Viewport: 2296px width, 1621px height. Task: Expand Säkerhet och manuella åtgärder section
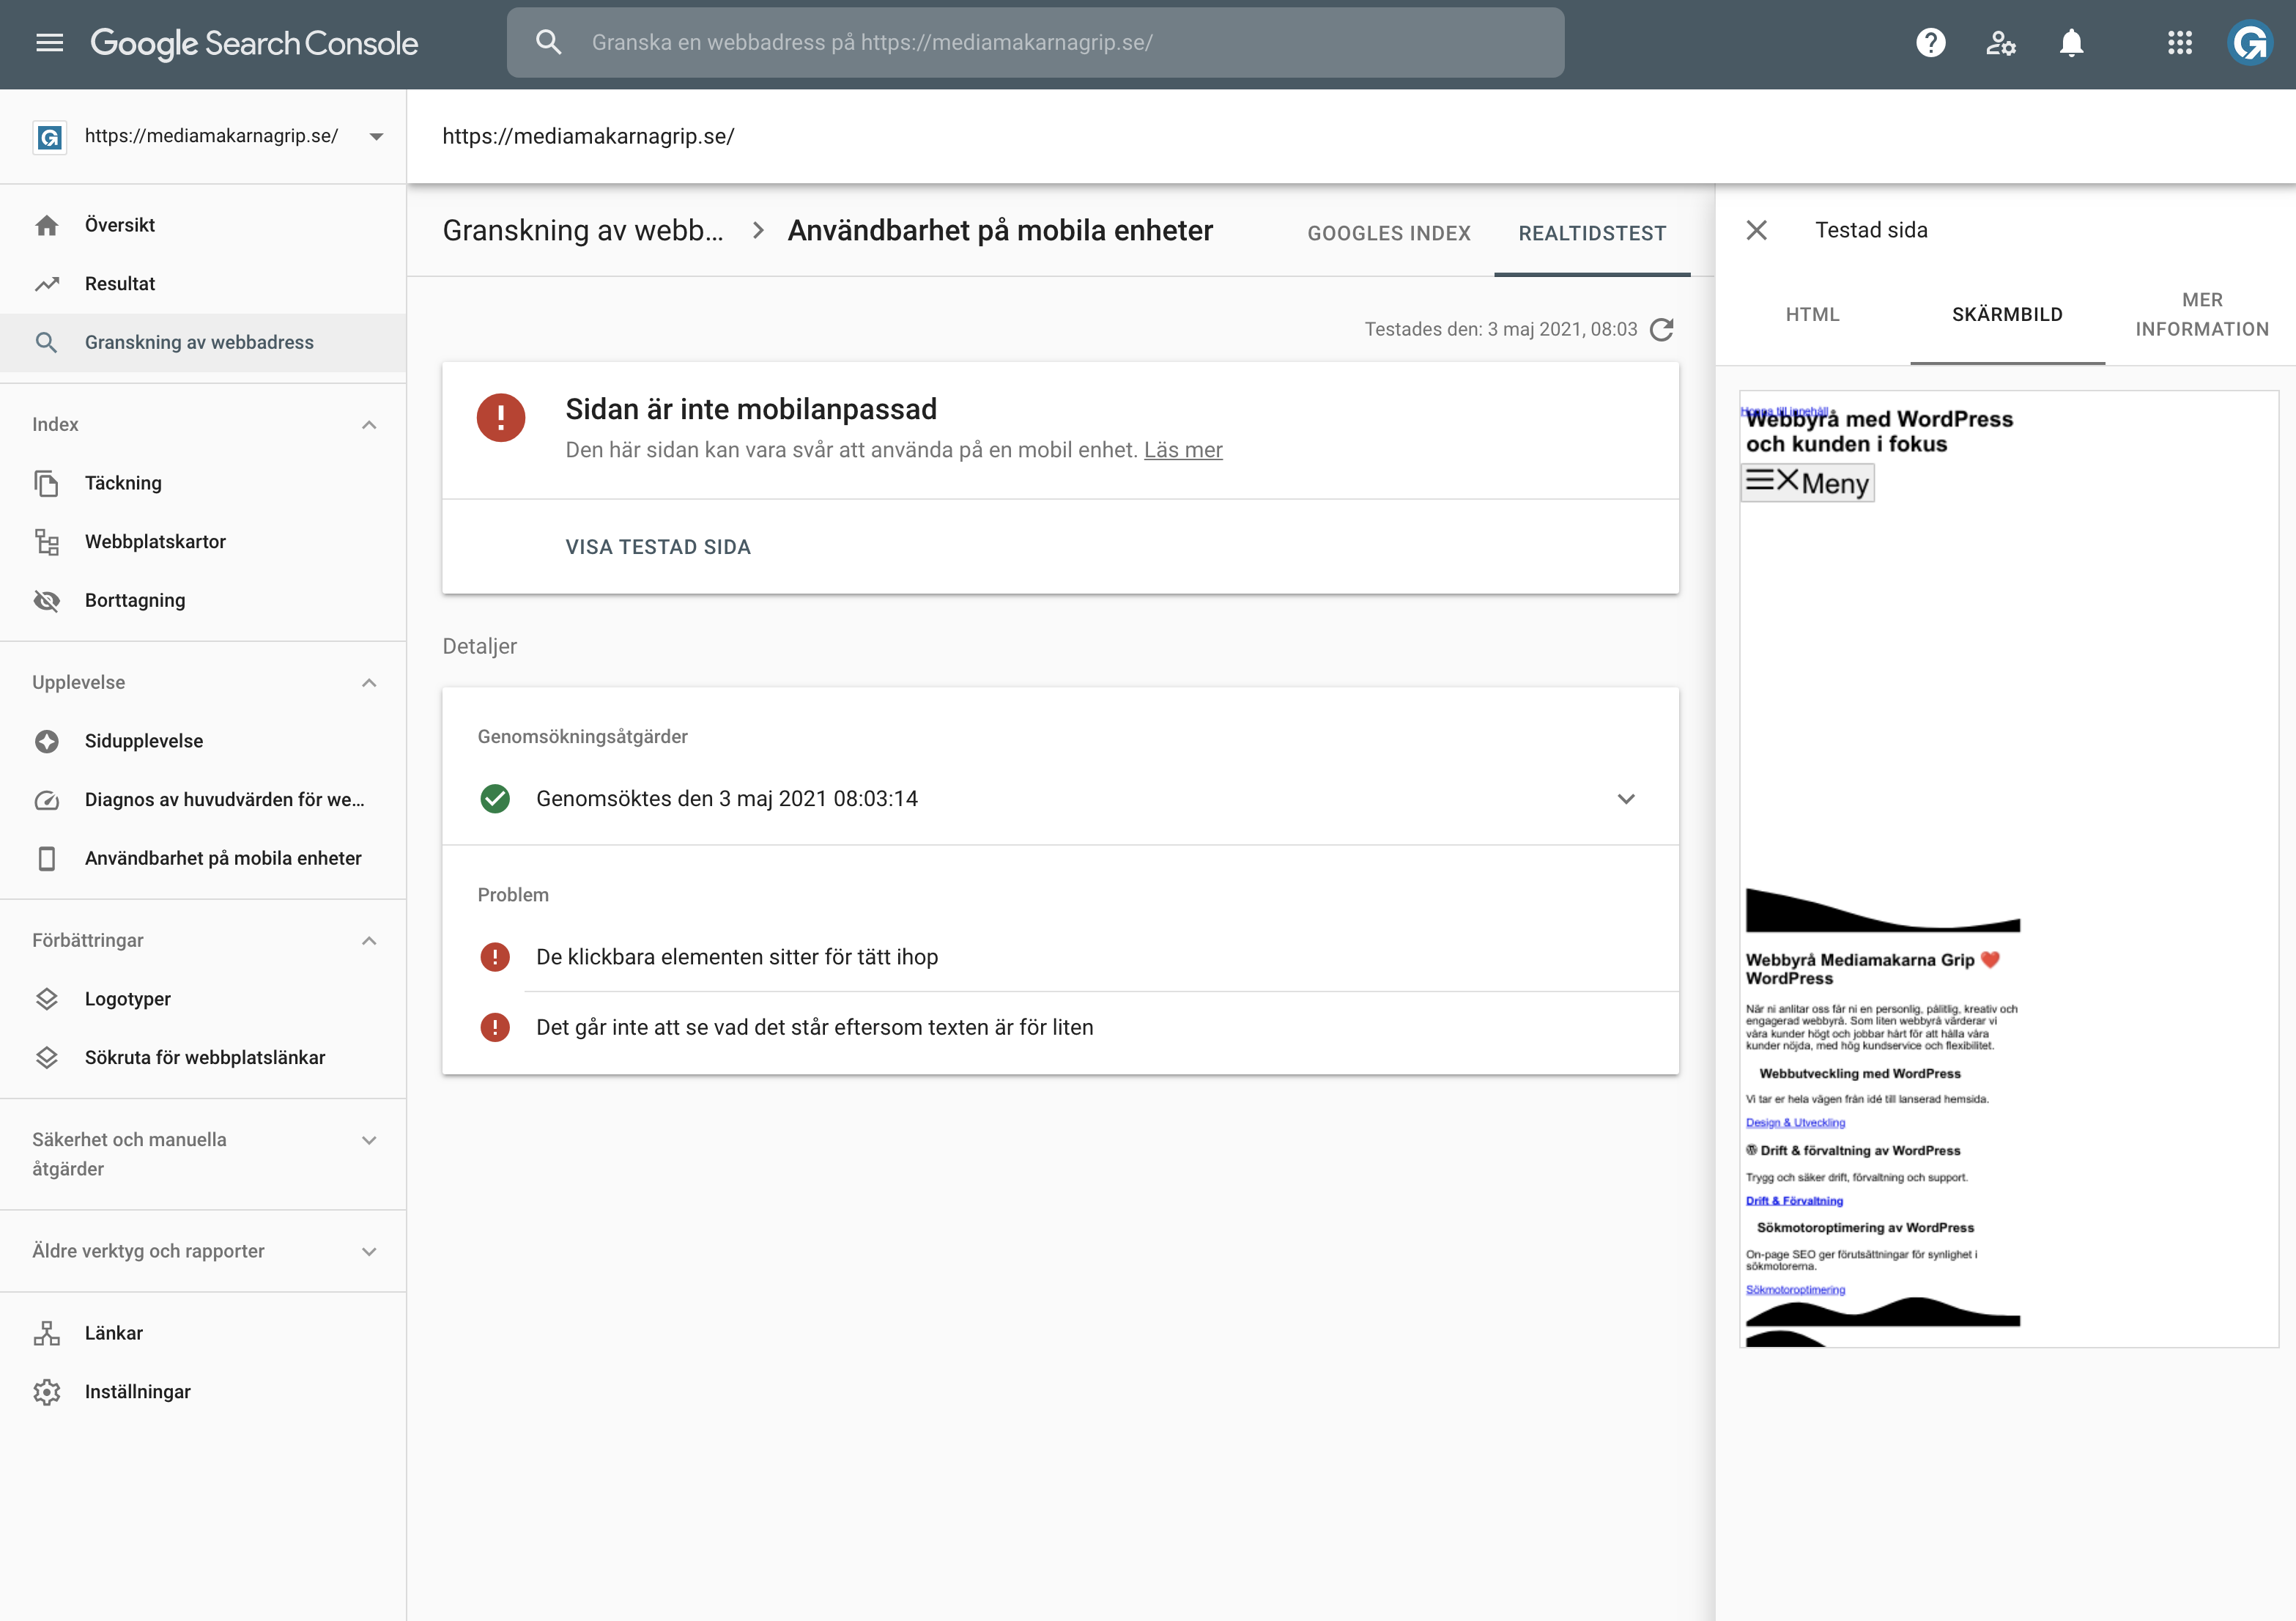[369, 1140]
